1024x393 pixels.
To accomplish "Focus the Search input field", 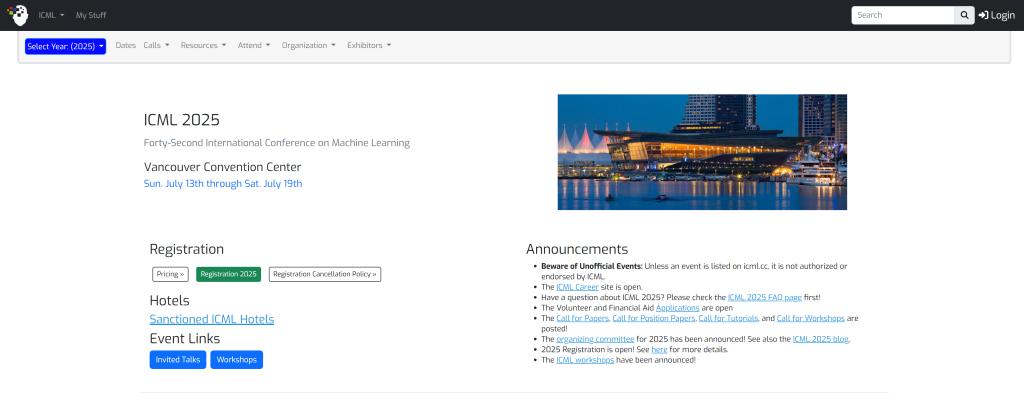I will tap(903, 15).
